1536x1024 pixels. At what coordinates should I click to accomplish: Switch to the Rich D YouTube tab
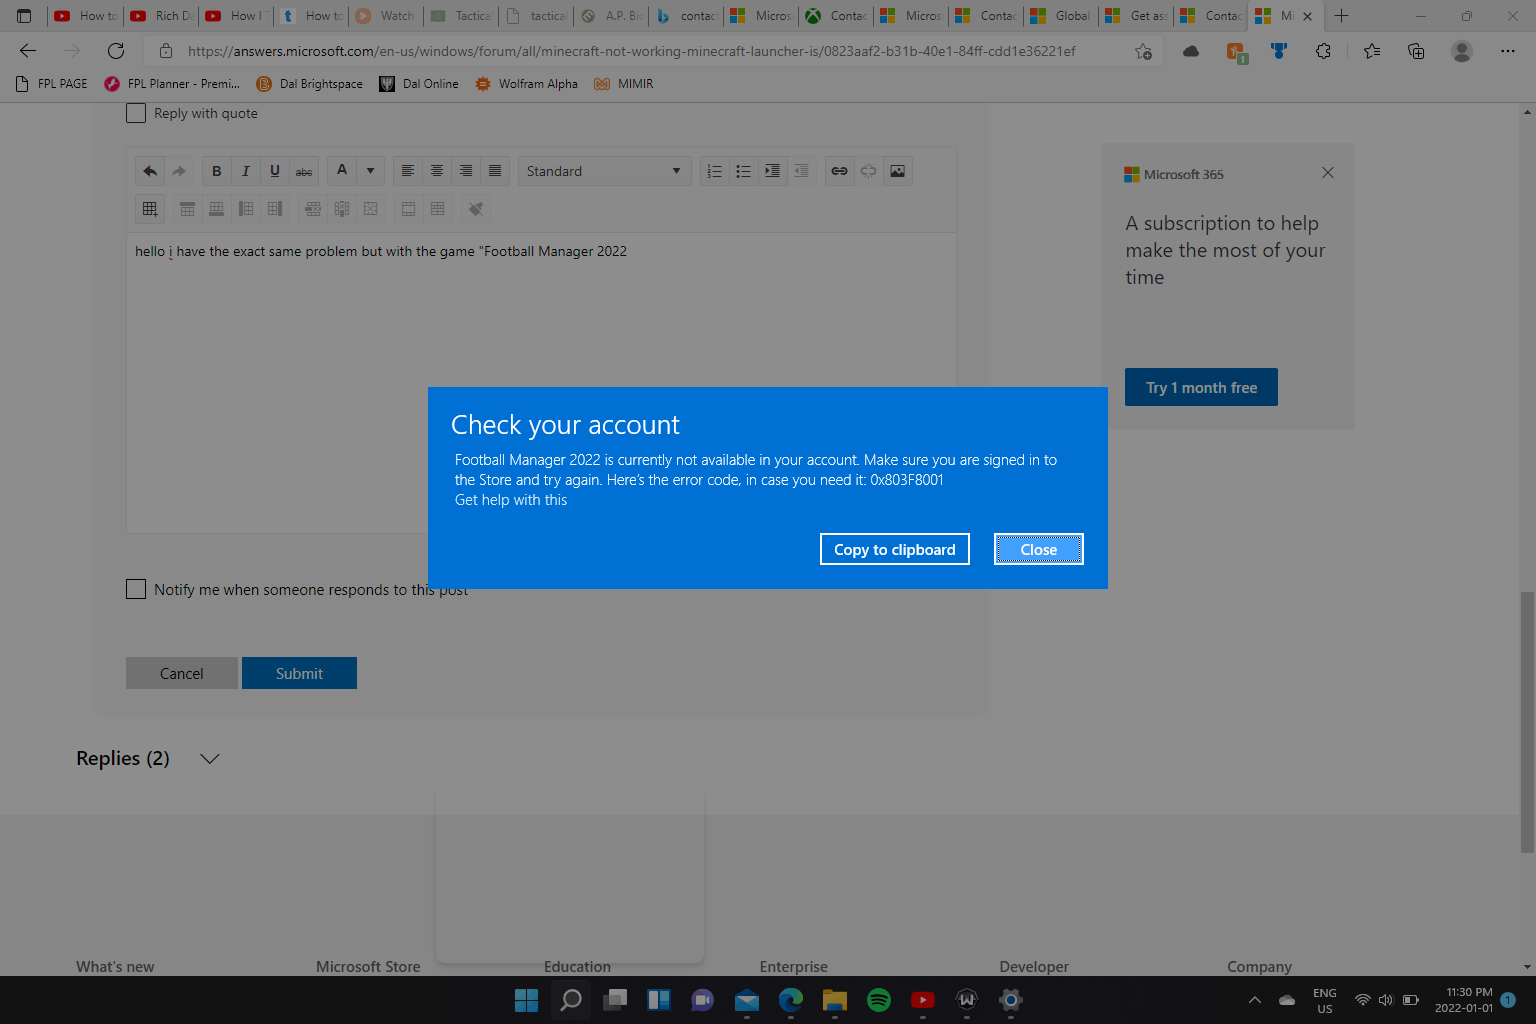click(x=161, y=16)
